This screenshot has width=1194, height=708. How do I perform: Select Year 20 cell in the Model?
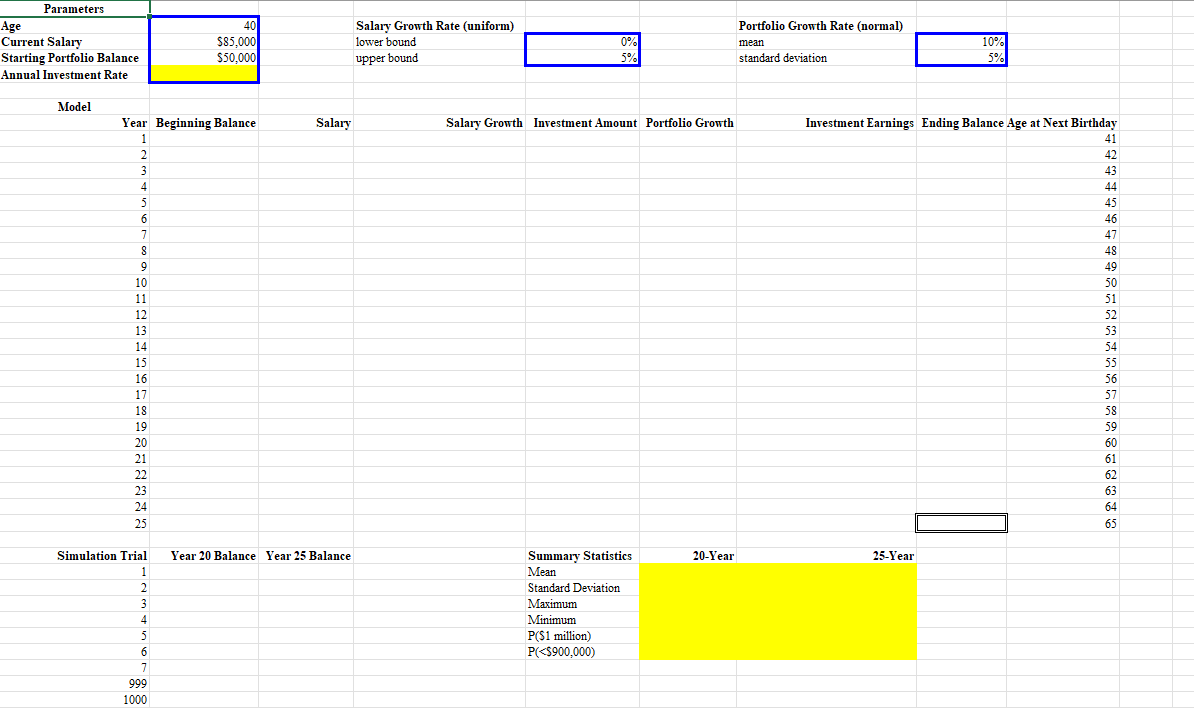tap(75, 442)
